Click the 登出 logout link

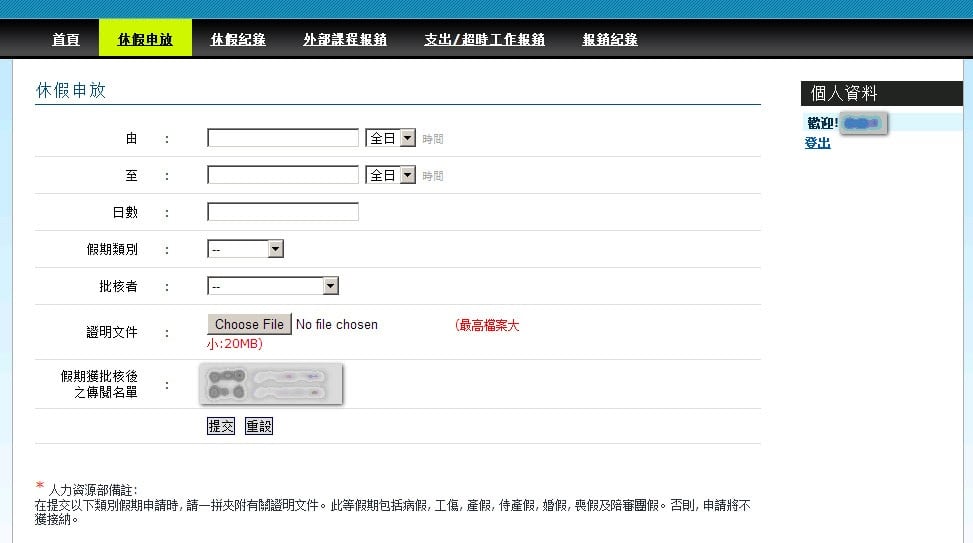pos(817,143)
